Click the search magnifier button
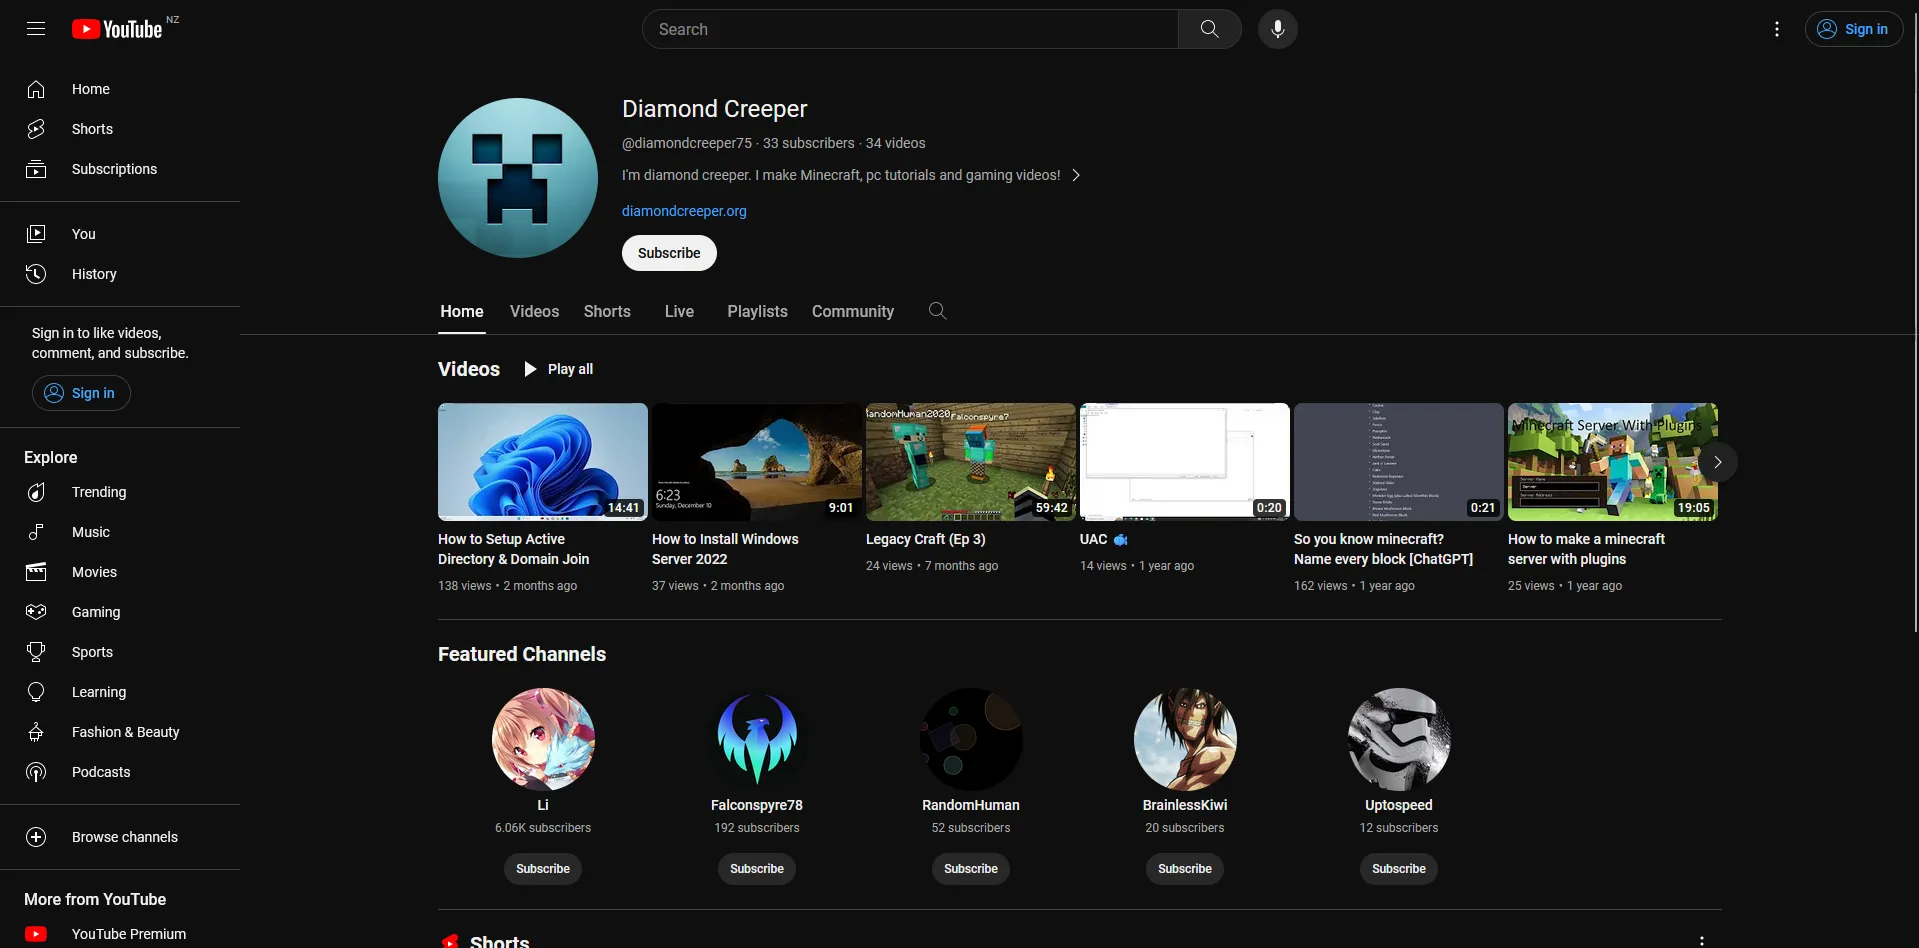The height and width of the screenshot is (948, 1919). click(1209, 29)
